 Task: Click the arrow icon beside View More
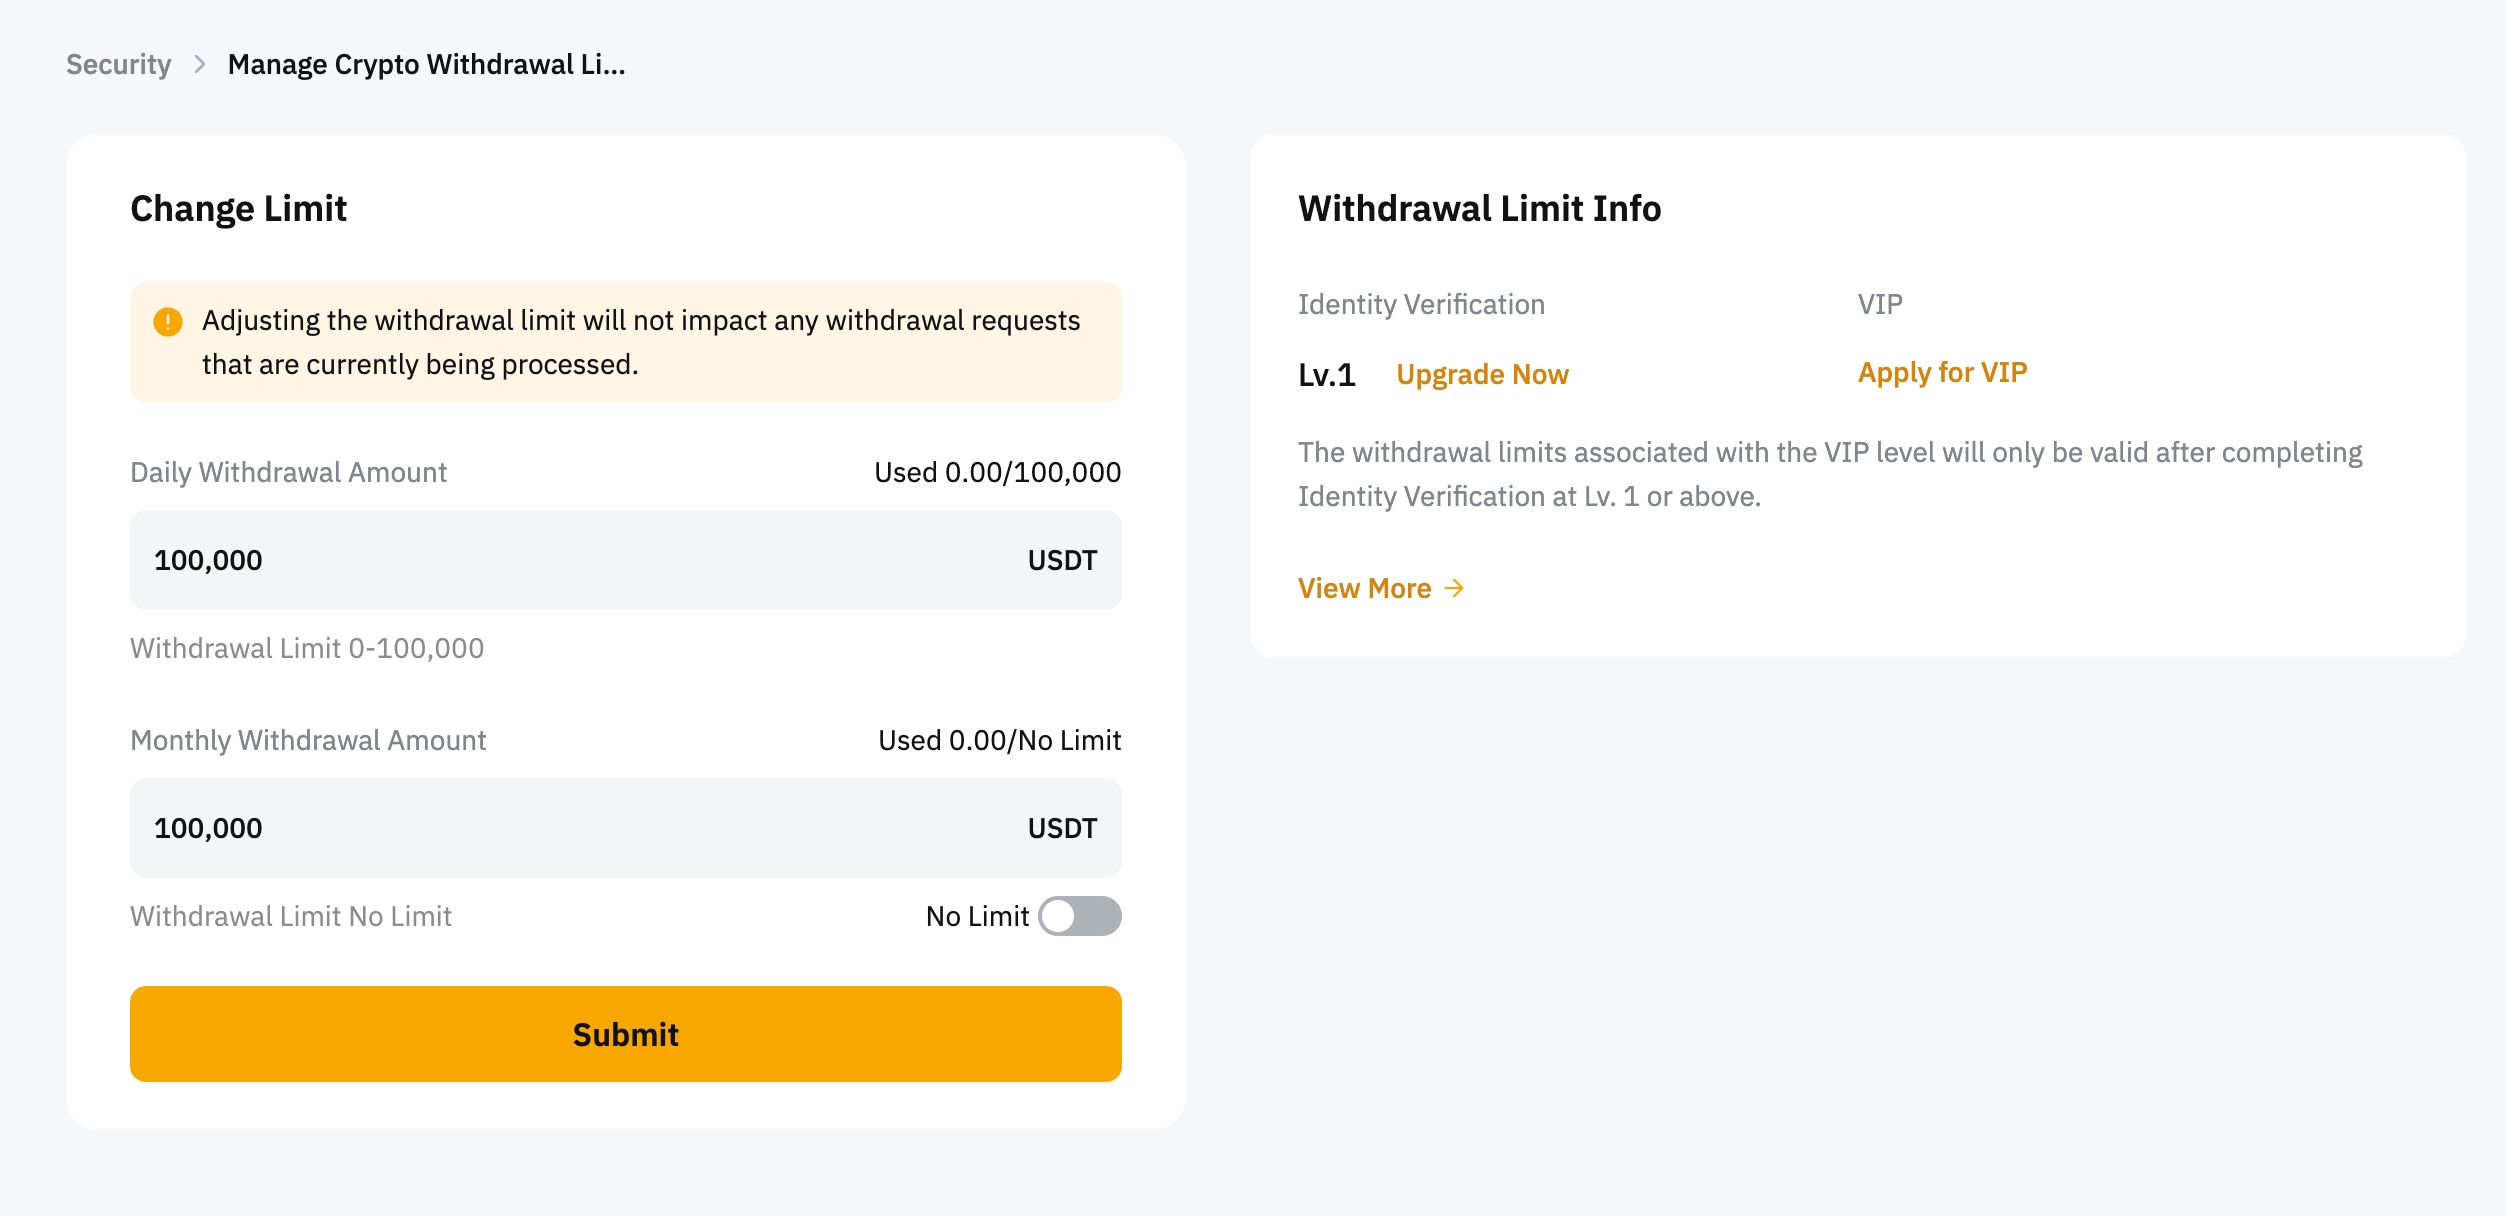(x=1455, y=588)
